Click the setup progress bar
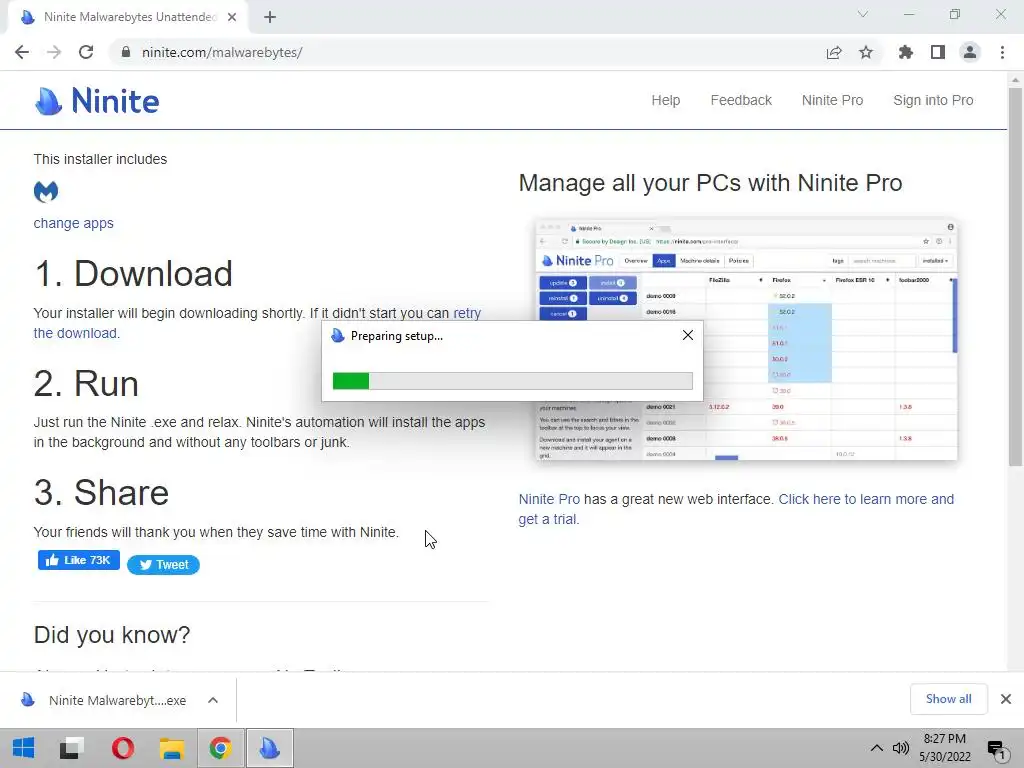 (x=513, y=381)
